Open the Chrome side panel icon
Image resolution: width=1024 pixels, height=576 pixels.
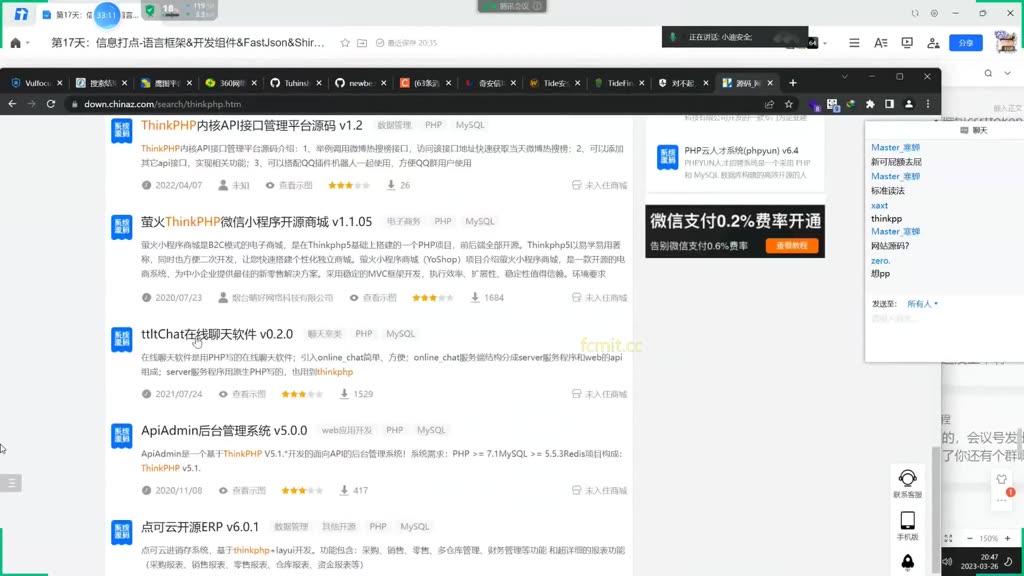click(889, 104)
